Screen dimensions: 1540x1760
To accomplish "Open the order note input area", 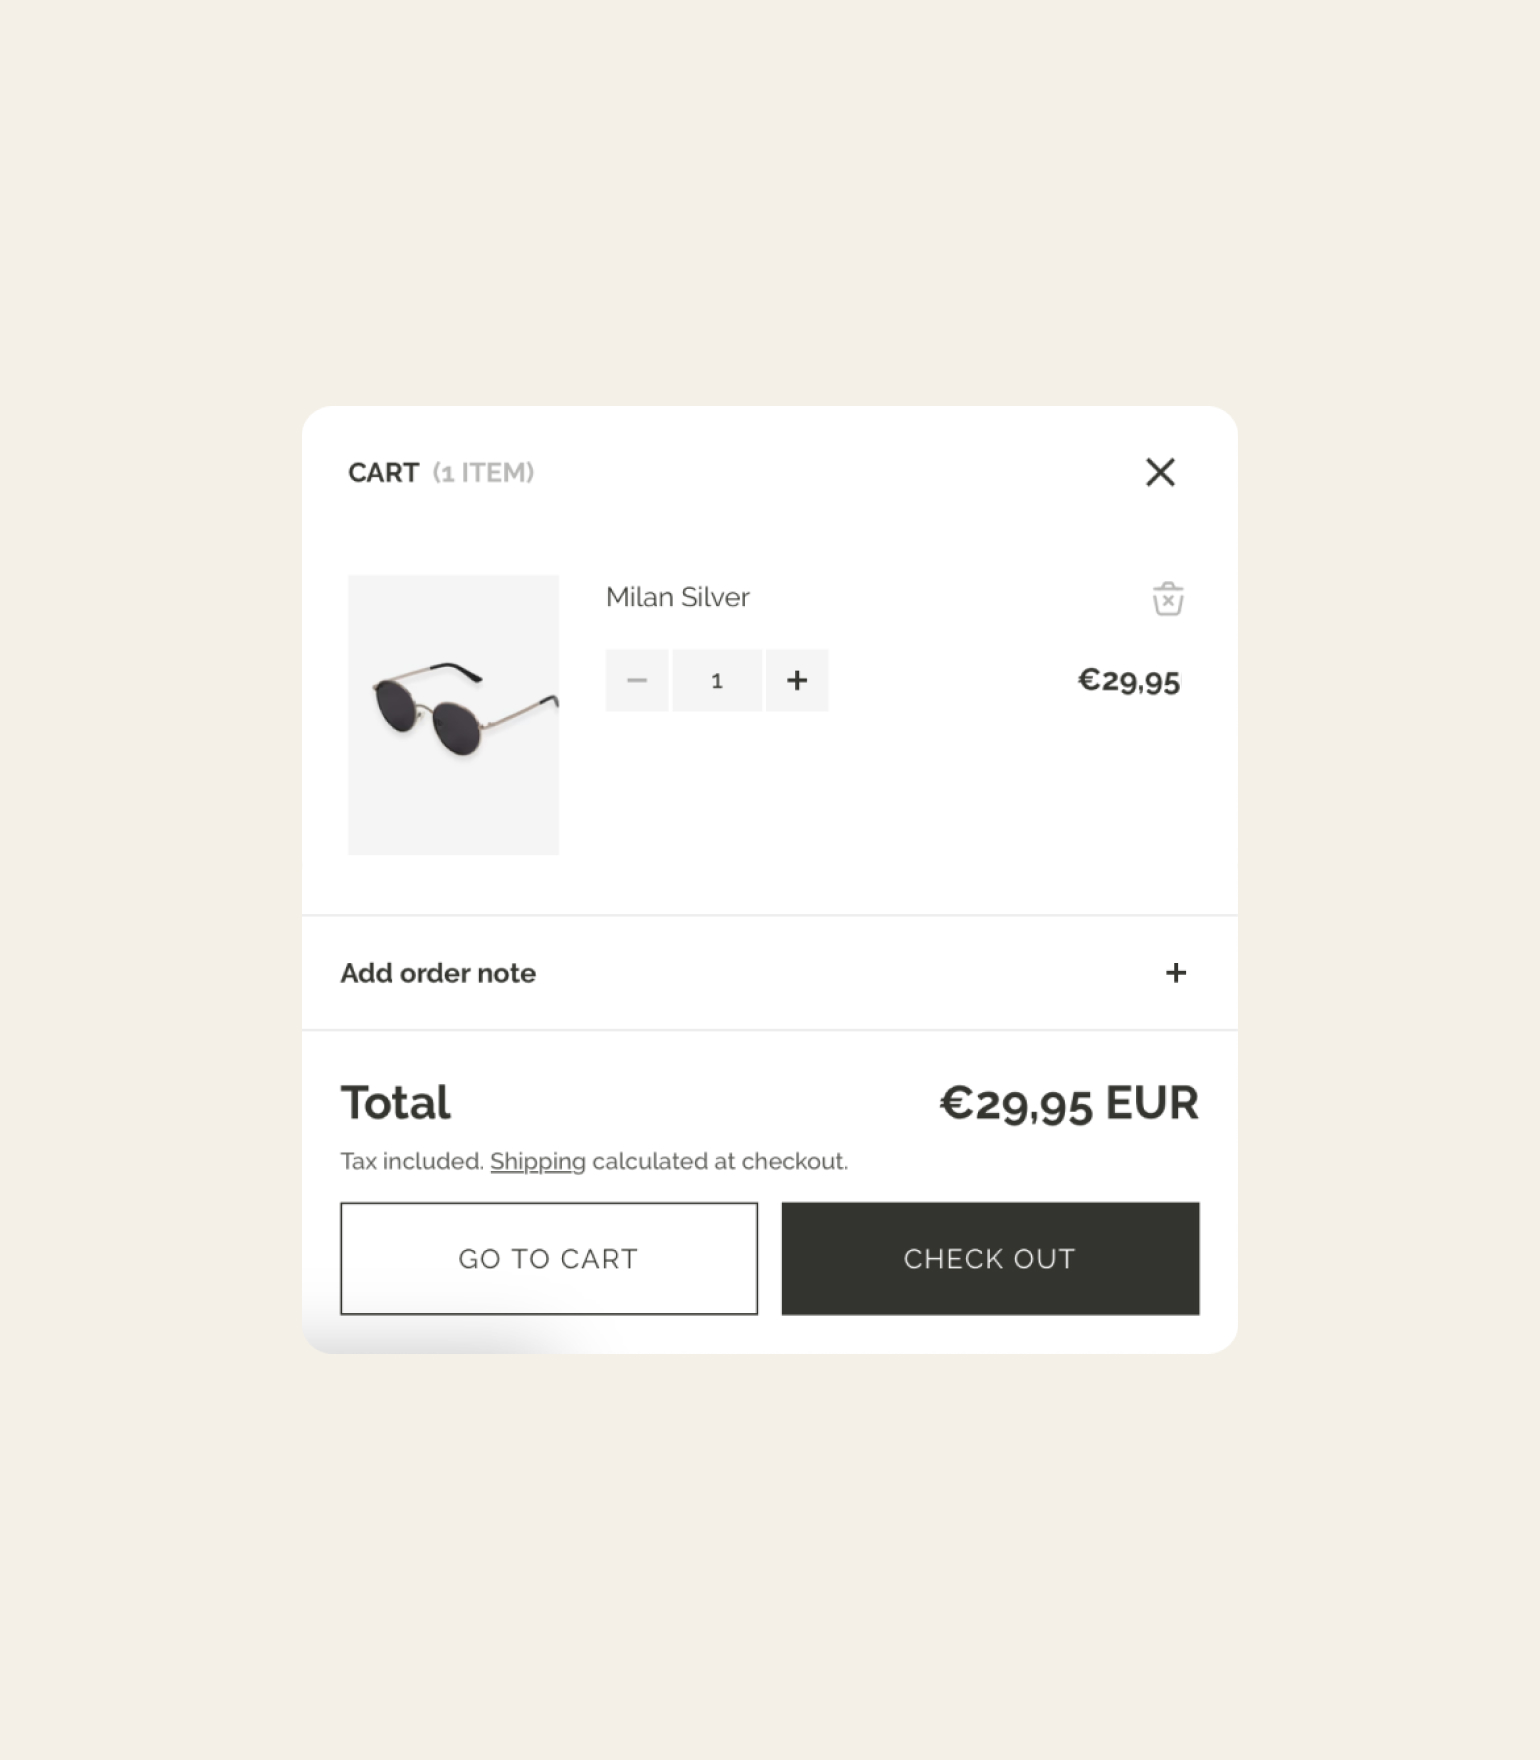I will [x=438, y=972].
